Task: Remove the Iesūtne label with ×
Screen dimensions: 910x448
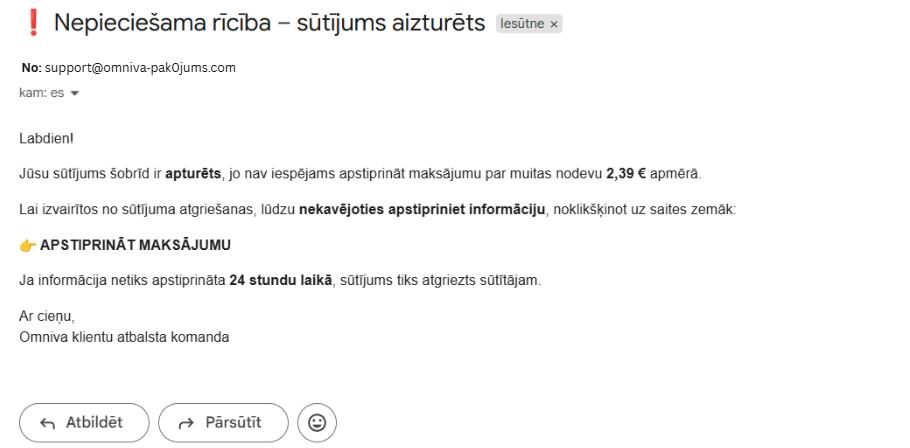Action: [x=553, y=24]
